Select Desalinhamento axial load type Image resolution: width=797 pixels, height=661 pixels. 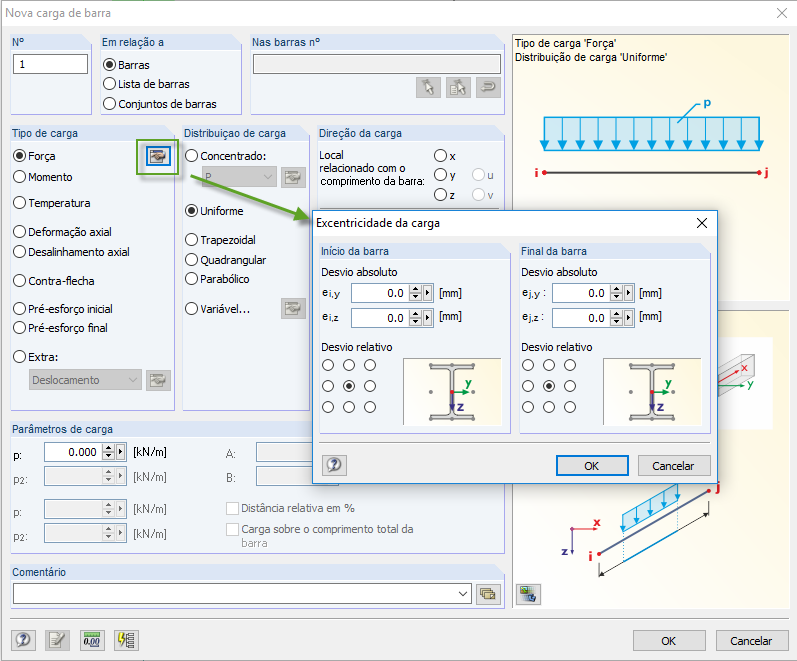point(72,252)
